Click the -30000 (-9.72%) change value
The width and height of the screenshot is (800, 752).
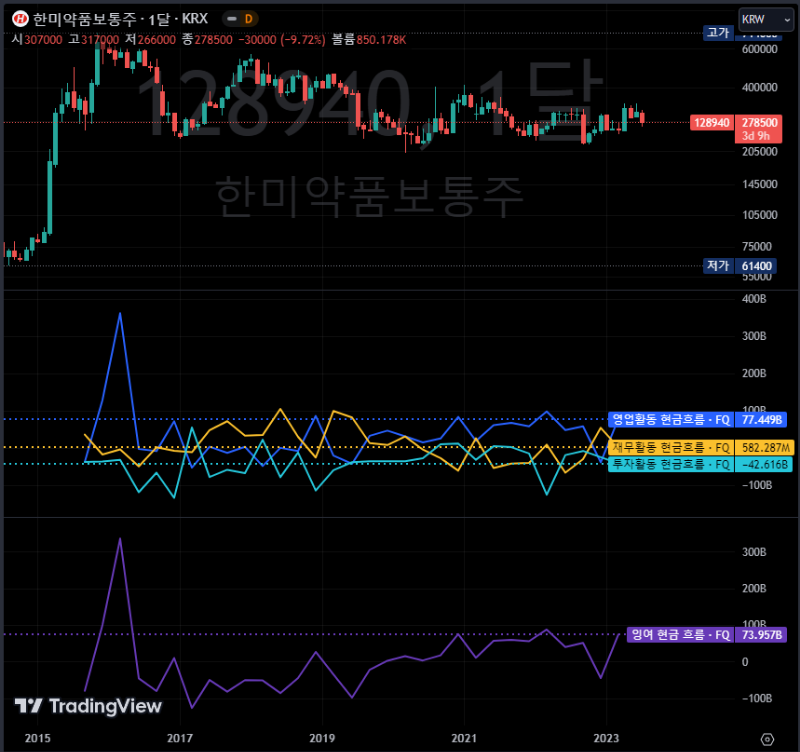point(282,40)
